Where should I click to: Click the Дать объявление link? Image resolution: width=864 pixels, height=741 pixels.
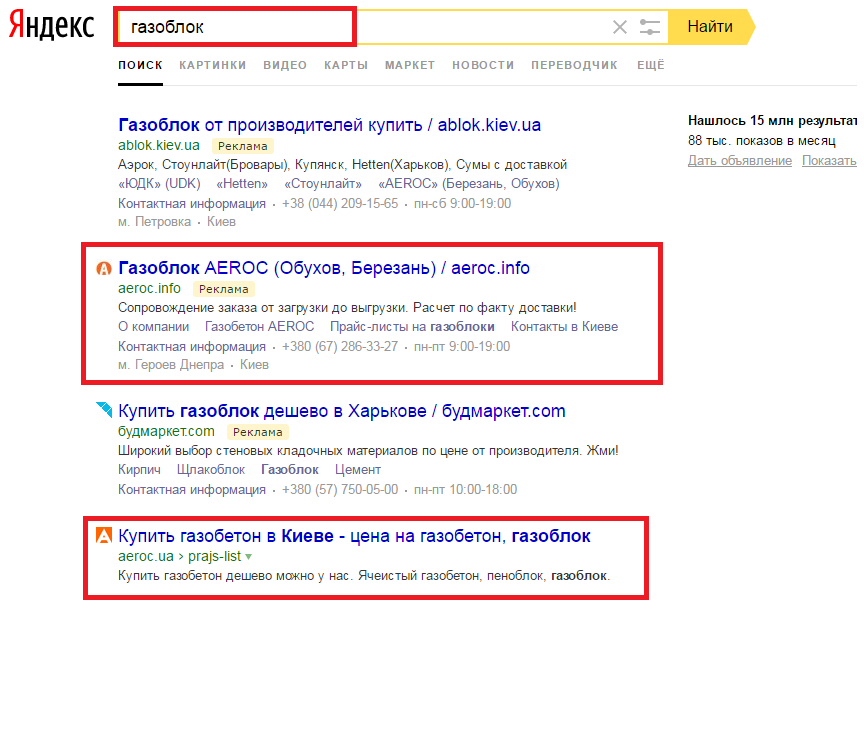pos(739,160)
